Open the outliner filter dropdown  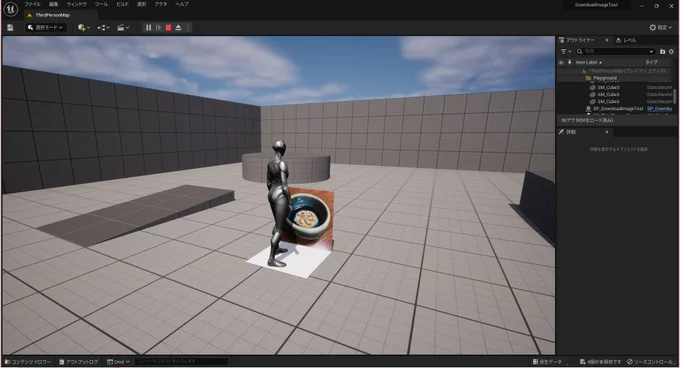tap(566, 52)
